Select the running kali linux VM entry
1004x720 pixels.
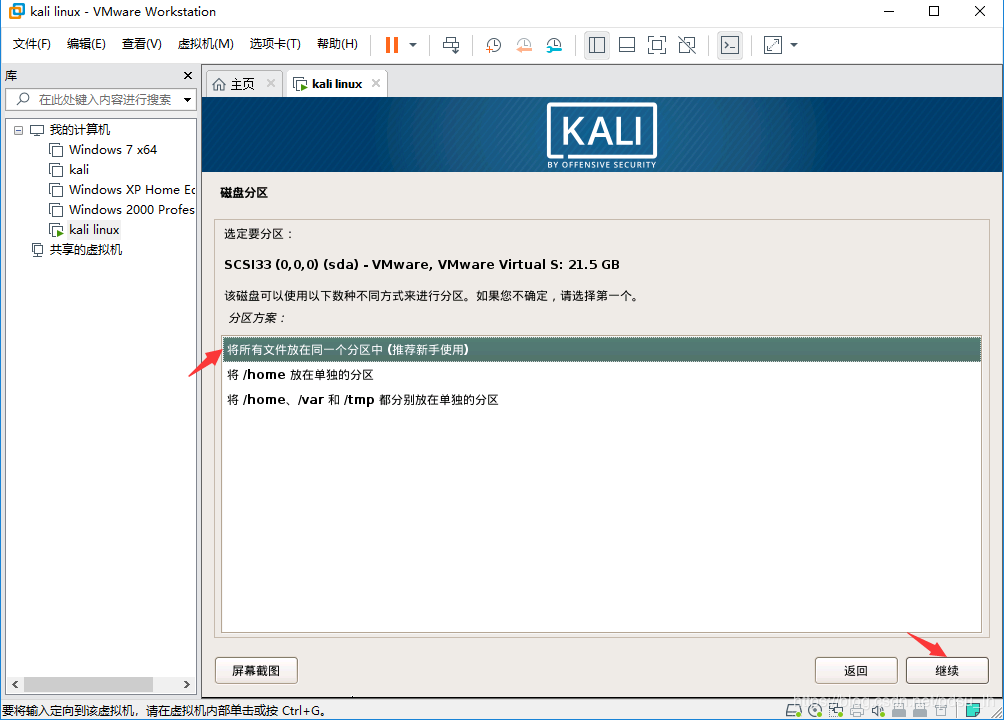(94, 229)
